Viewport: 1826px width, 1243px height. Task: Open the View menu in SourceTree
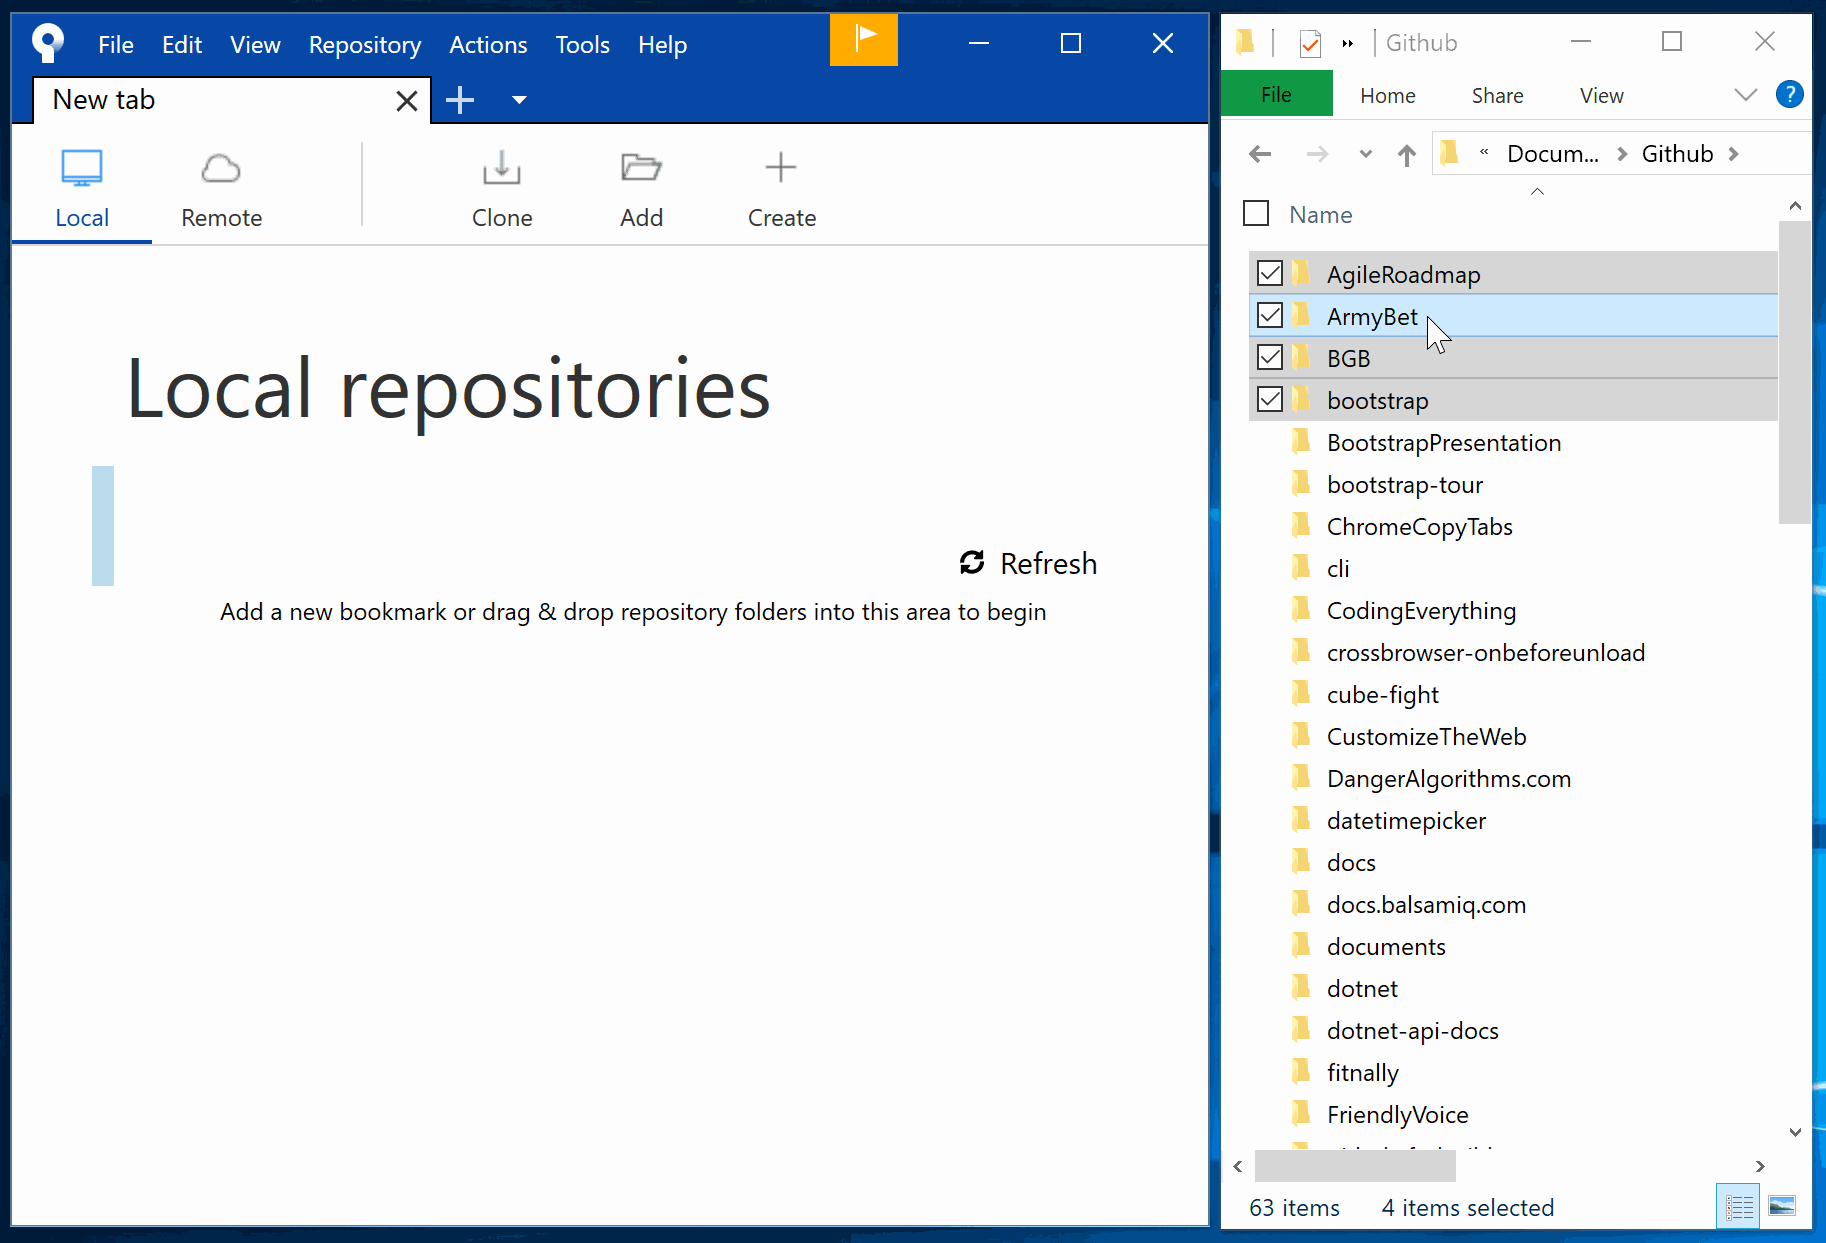[x=255, y=45]
